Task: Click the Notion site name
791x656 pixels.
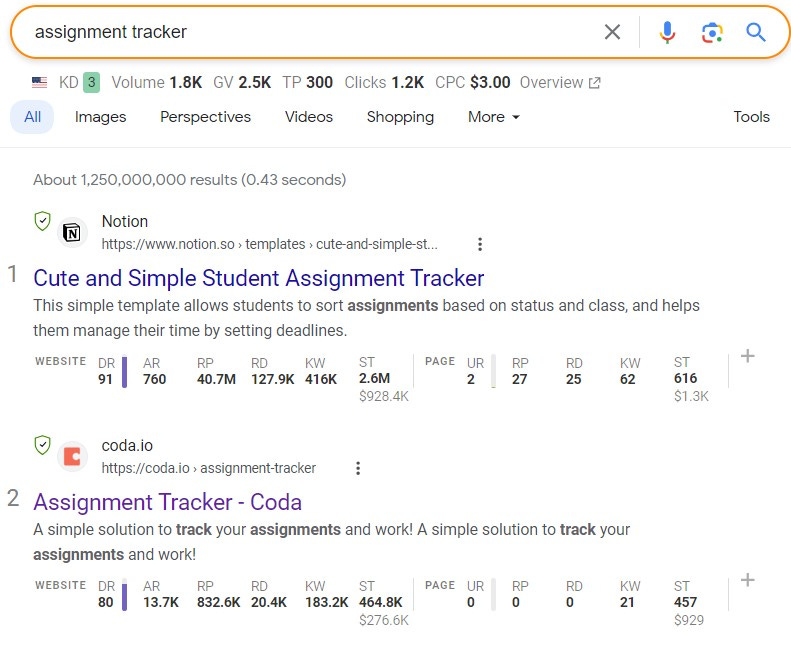Action: [x=125, y=222]
